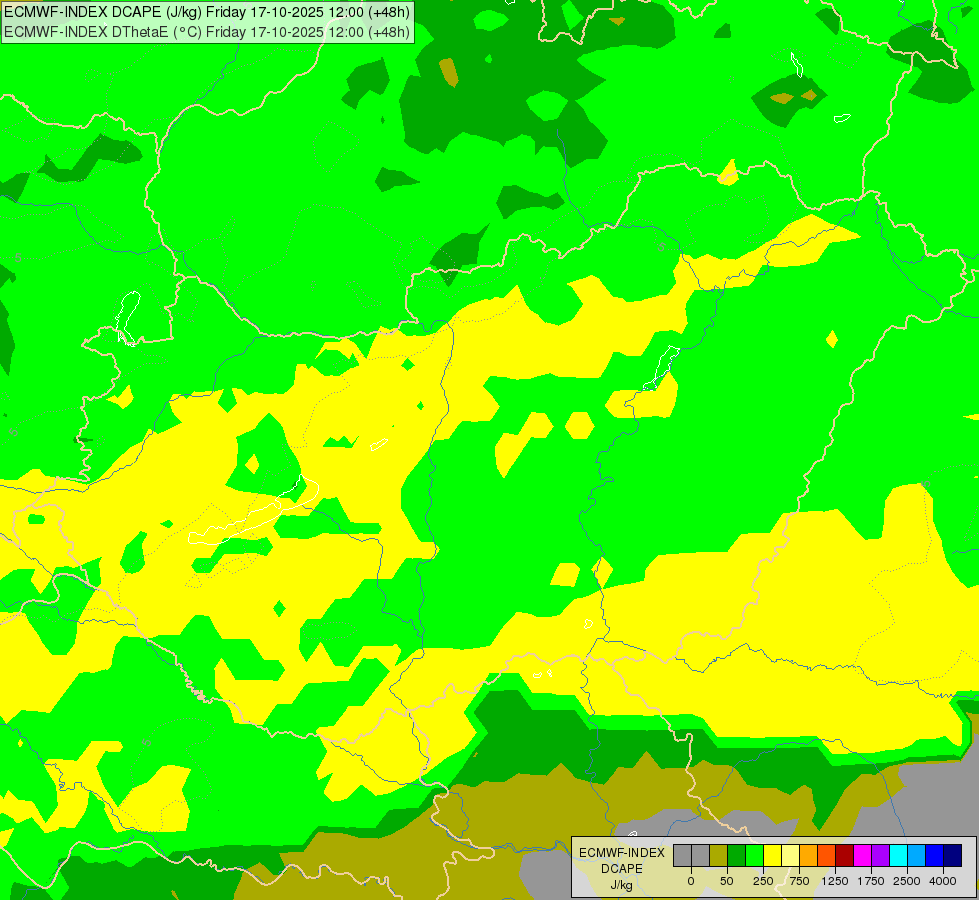Viewport: 979px width, 900px height.
Task: Click the magenta legend swatch
Action: [862, 855]
